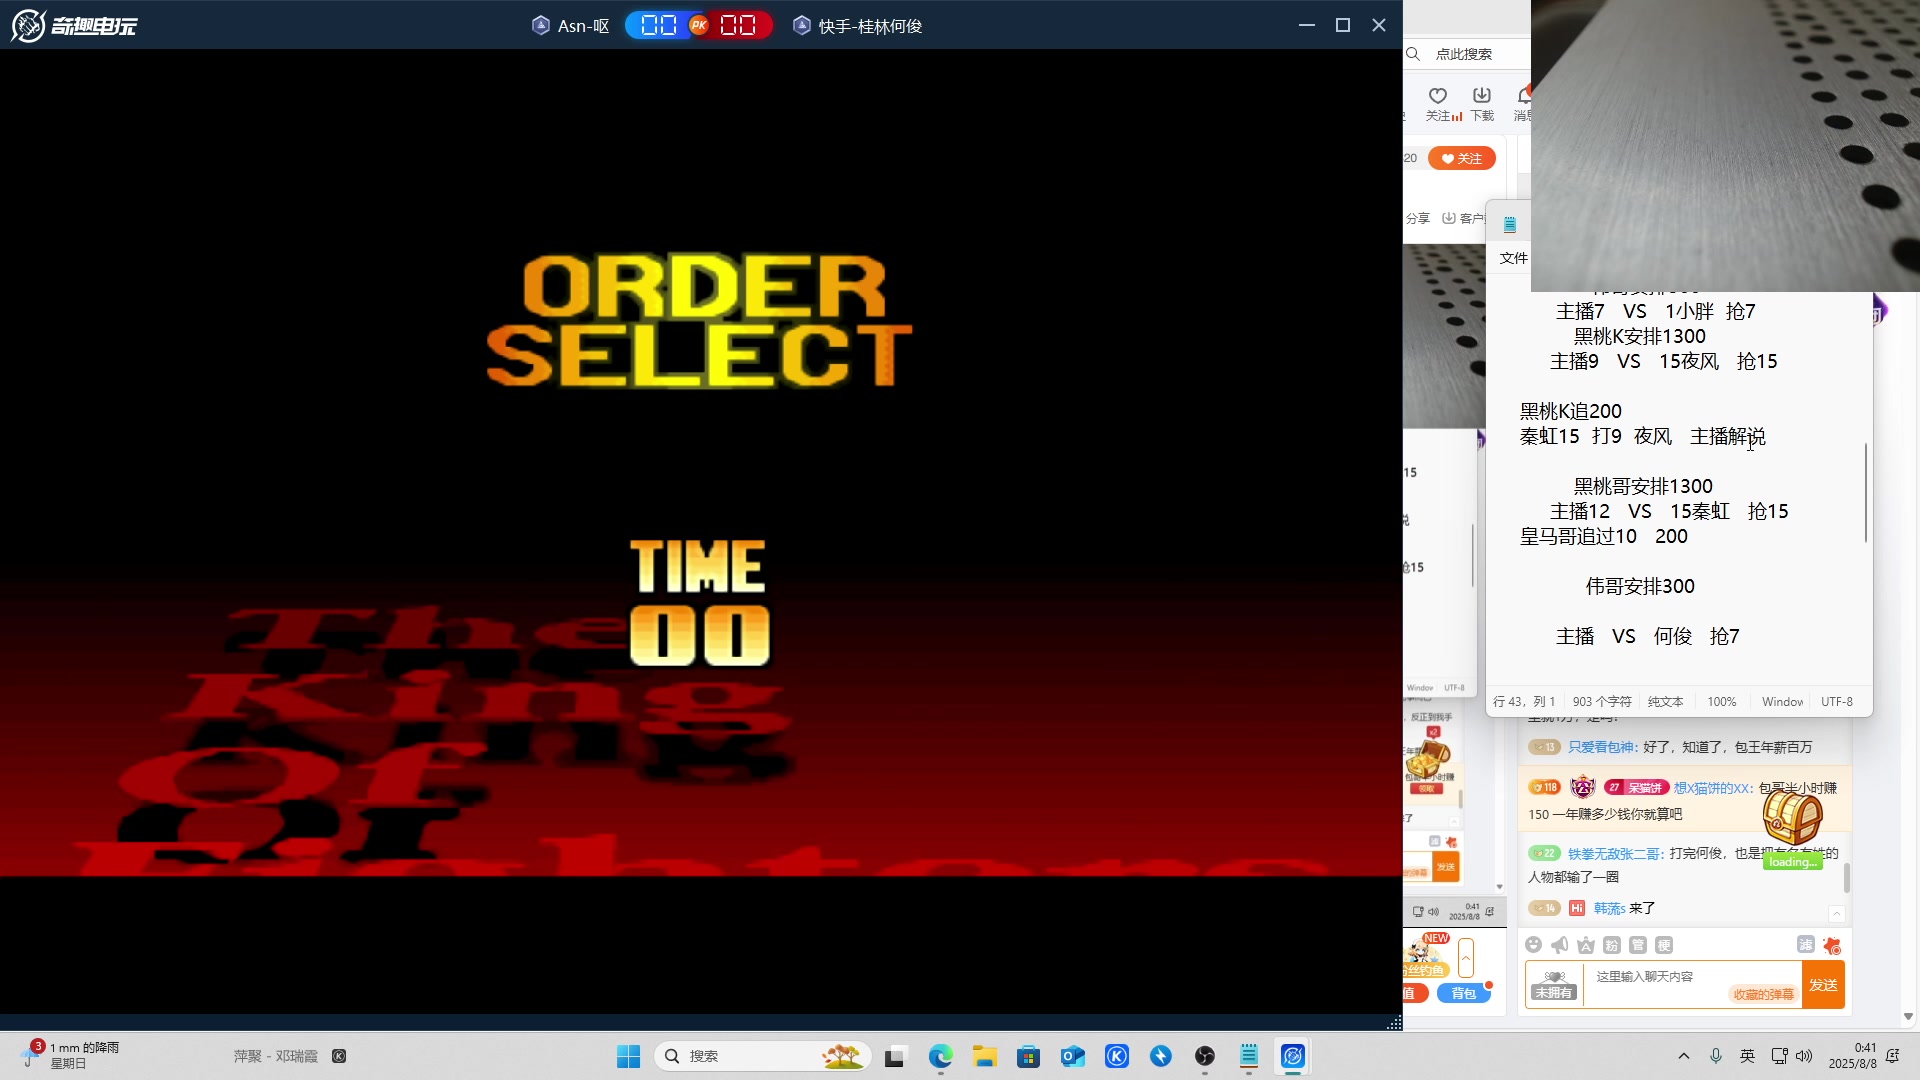Click the taskbar 搜索 search box
The image size is (1920, 1080).
point(763,1056)
